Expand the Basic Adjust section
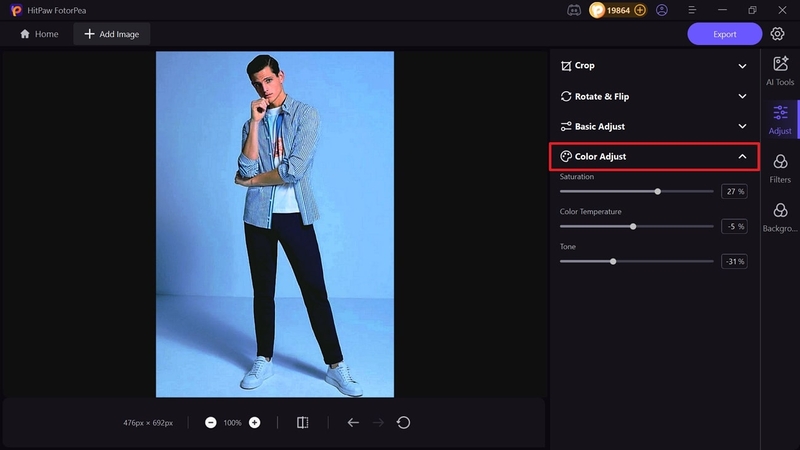 654,126
